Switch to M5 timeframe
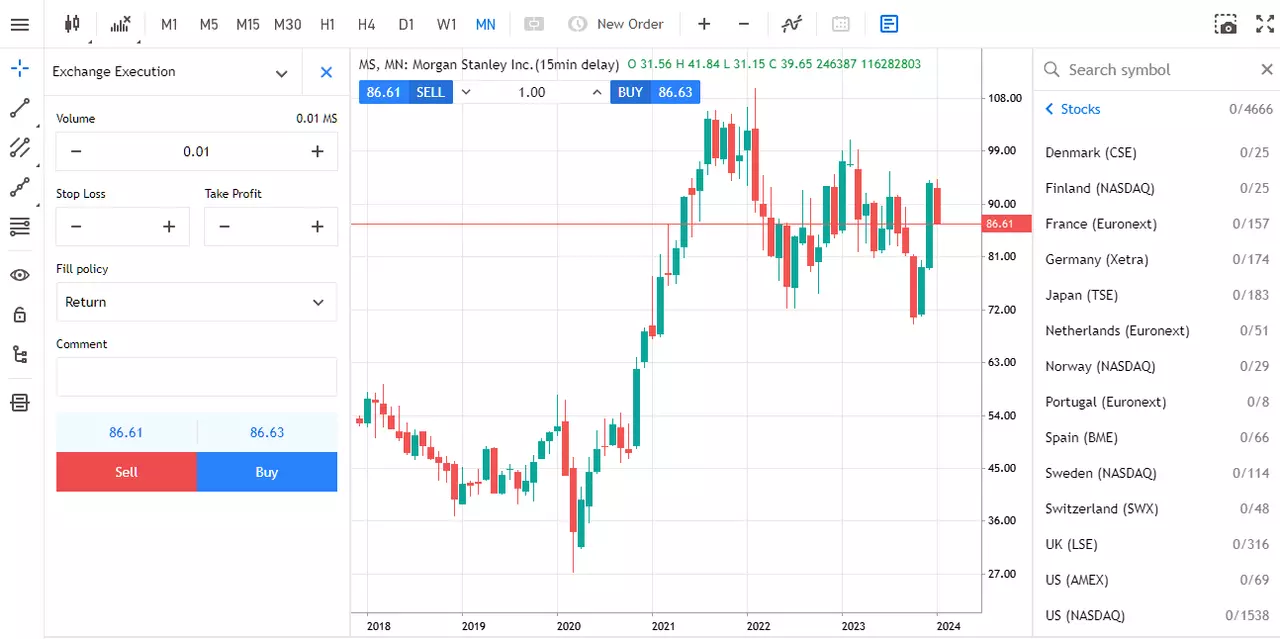Screen dimensions: 1280x639 pos(208,24)
